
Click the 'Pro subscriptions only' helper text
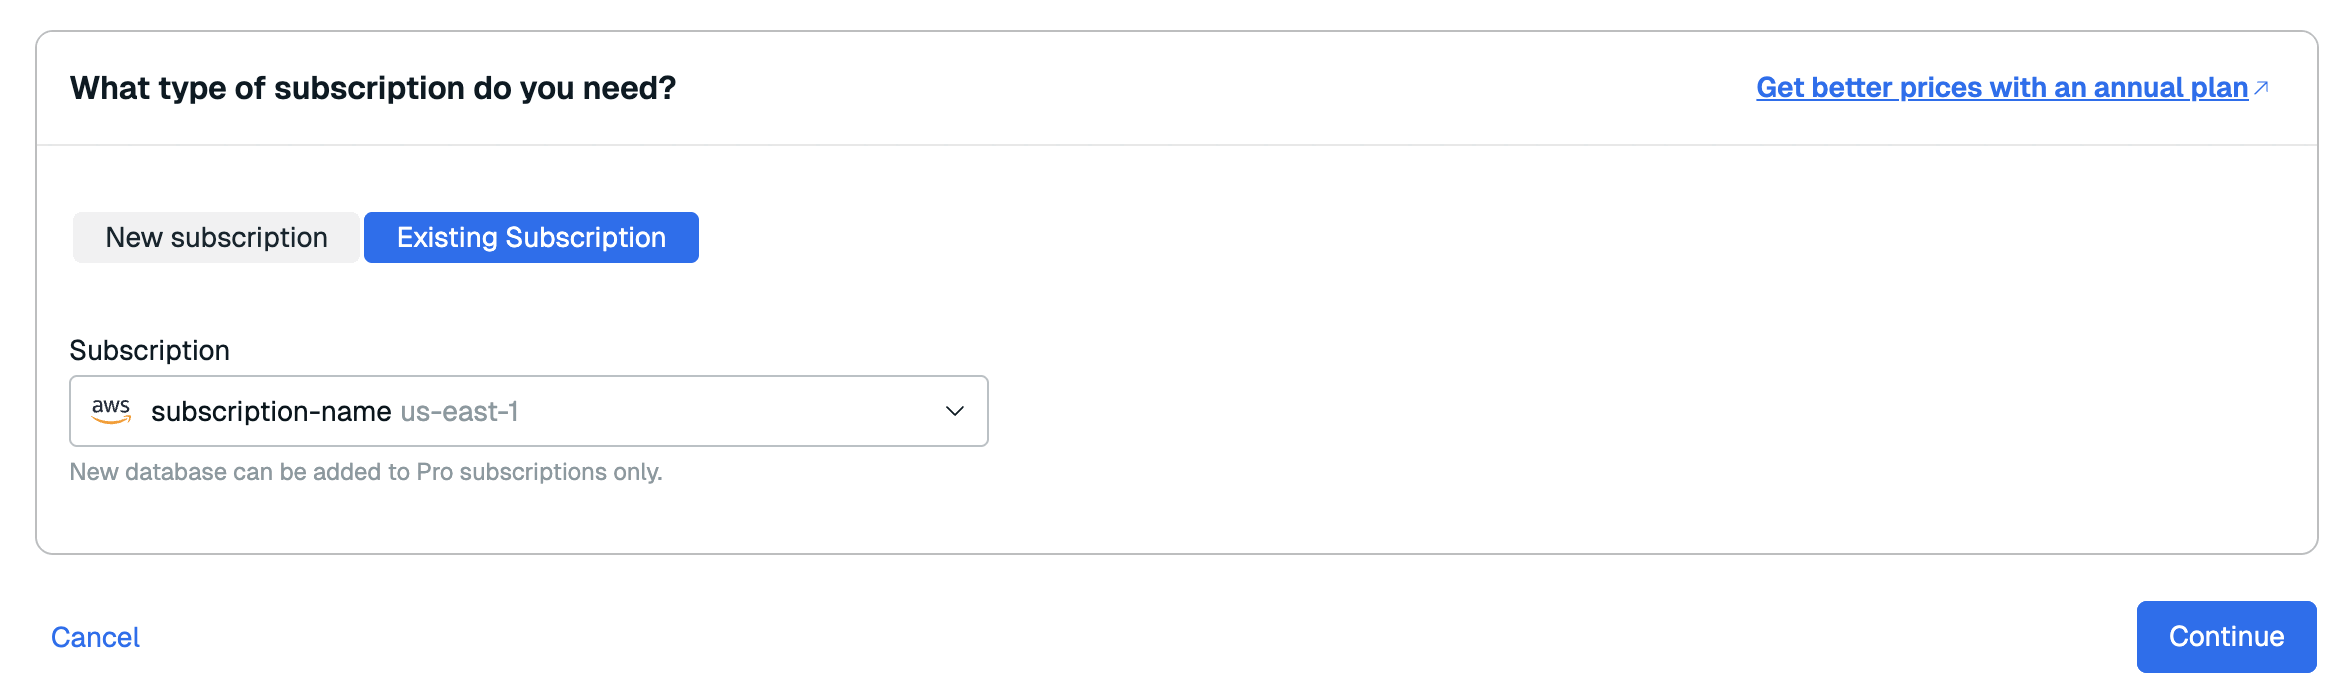538,472
